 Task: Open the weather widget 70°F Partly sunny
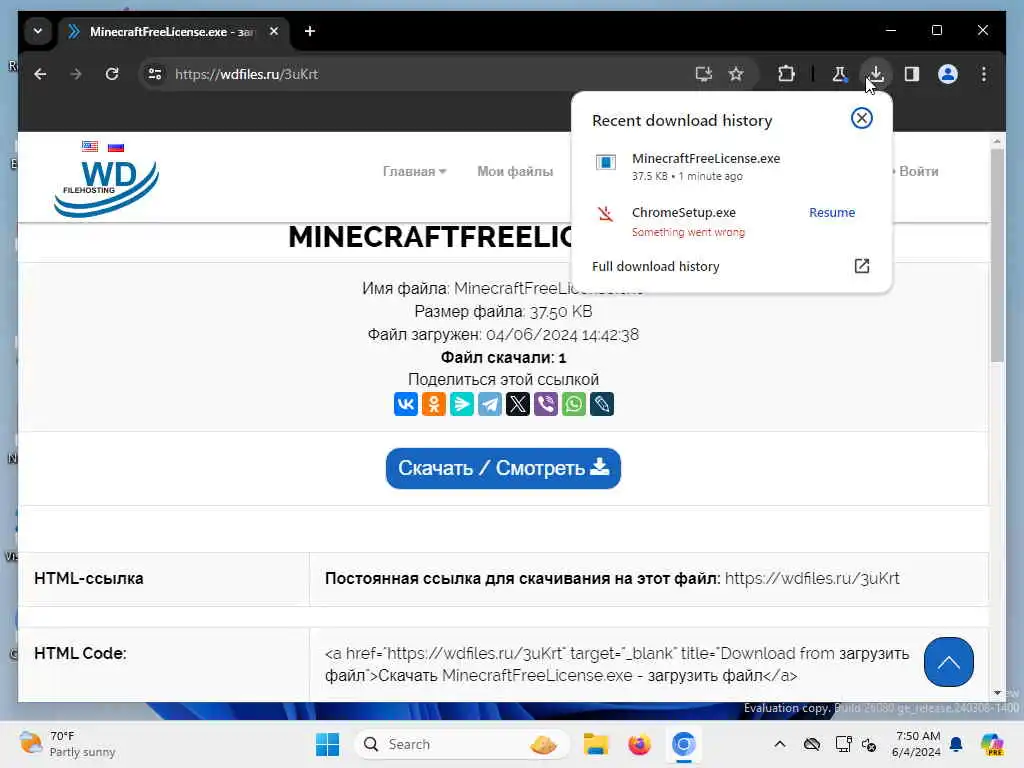pos(67,744)
